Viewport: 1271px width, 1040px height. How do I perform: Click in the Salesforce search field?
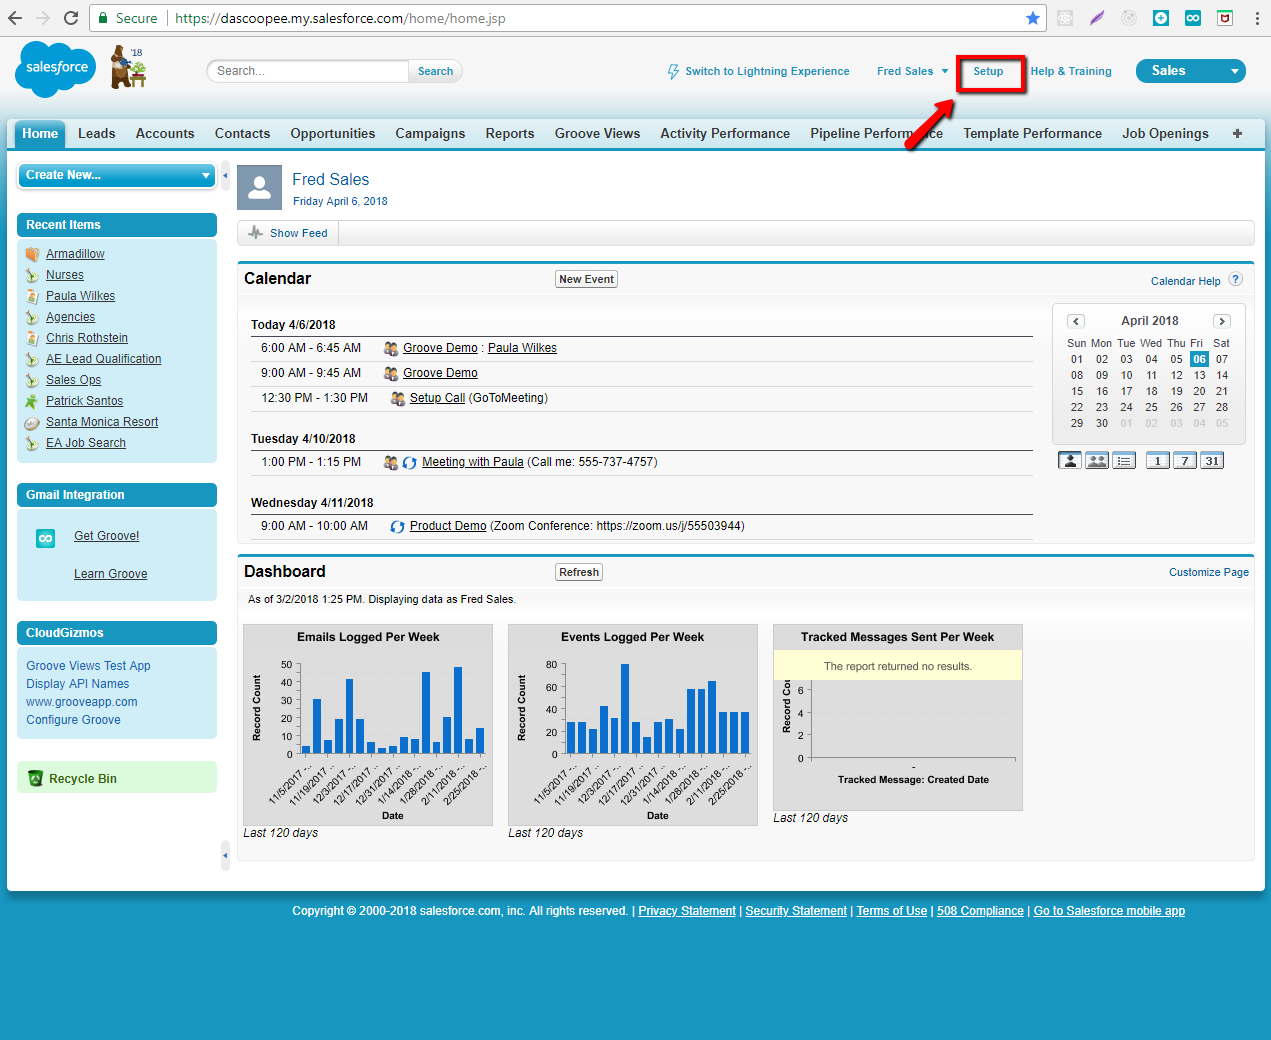pos(308,71)
